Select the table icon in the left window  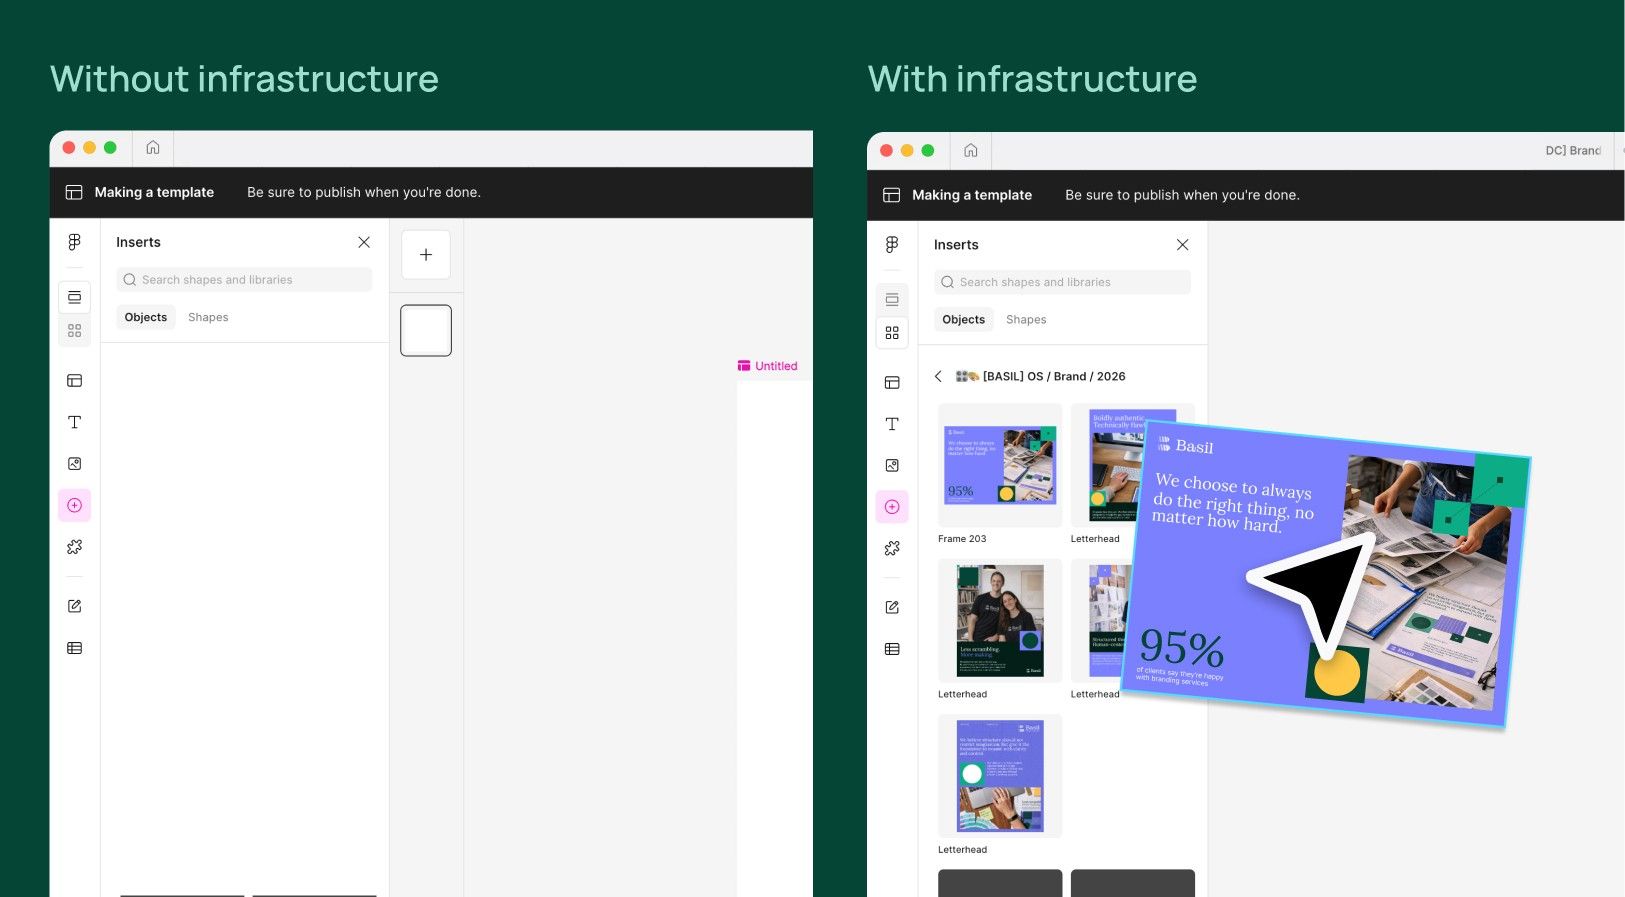click(75, 648)
